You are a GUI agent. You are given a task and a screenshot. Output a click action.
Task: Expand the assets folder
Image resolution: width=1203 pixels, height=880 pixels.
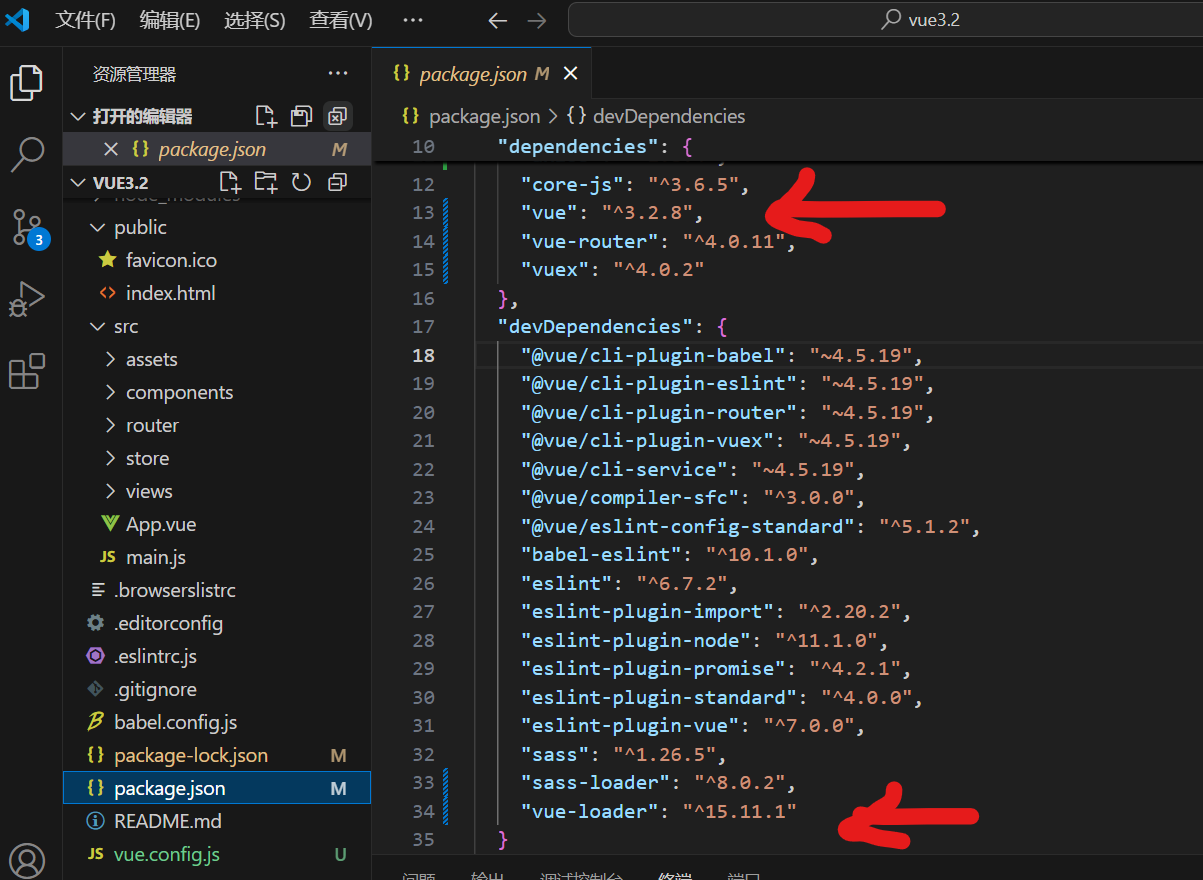tap(111, 359)
